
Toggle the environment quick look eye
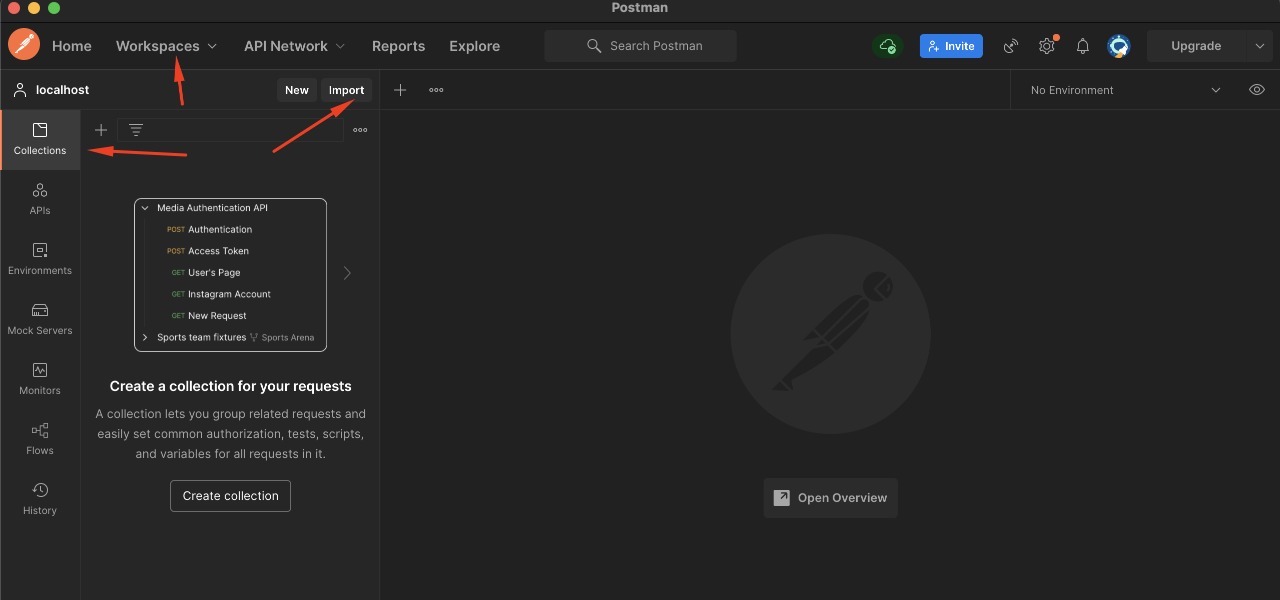[x=1257, y=90]
